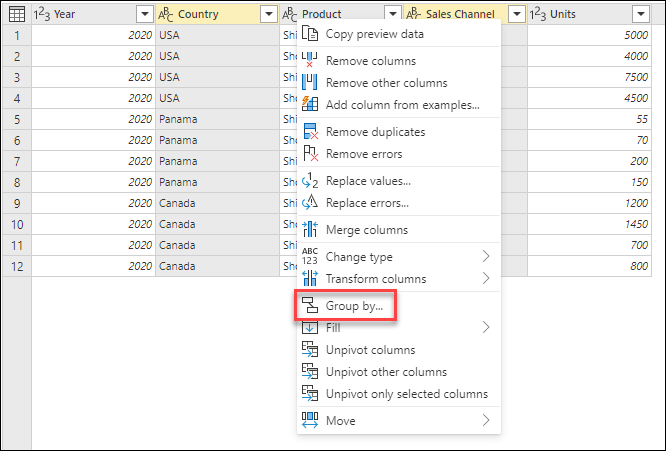Click the Unpivot only selected columns icon

[x=310, y=393]
